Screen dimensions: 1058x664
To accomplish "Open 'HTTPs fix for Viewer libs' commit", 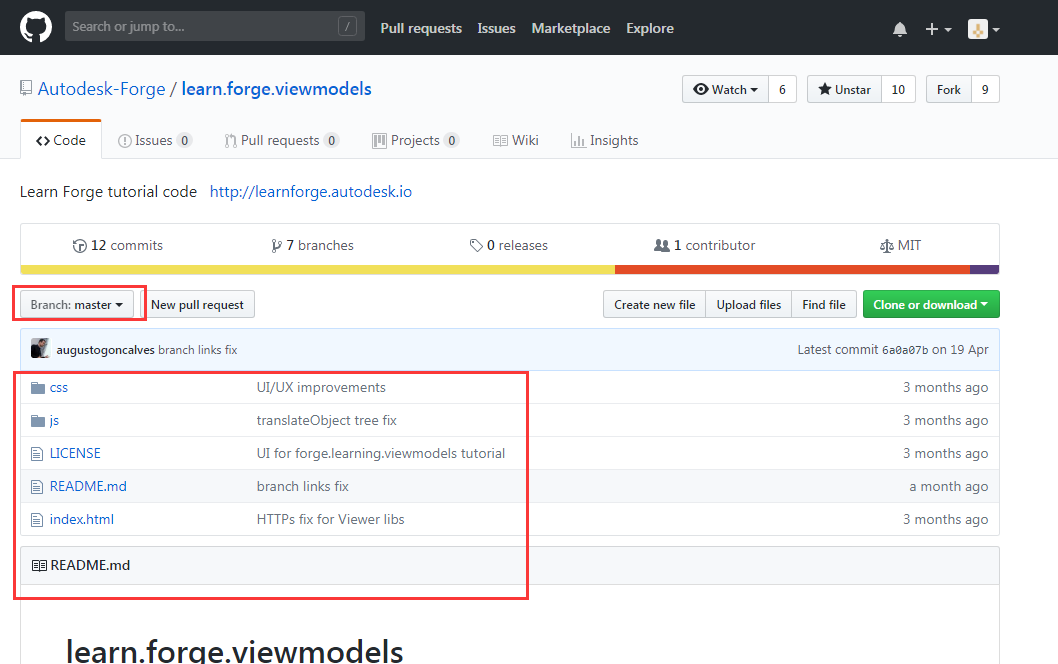I will (331, 520).
